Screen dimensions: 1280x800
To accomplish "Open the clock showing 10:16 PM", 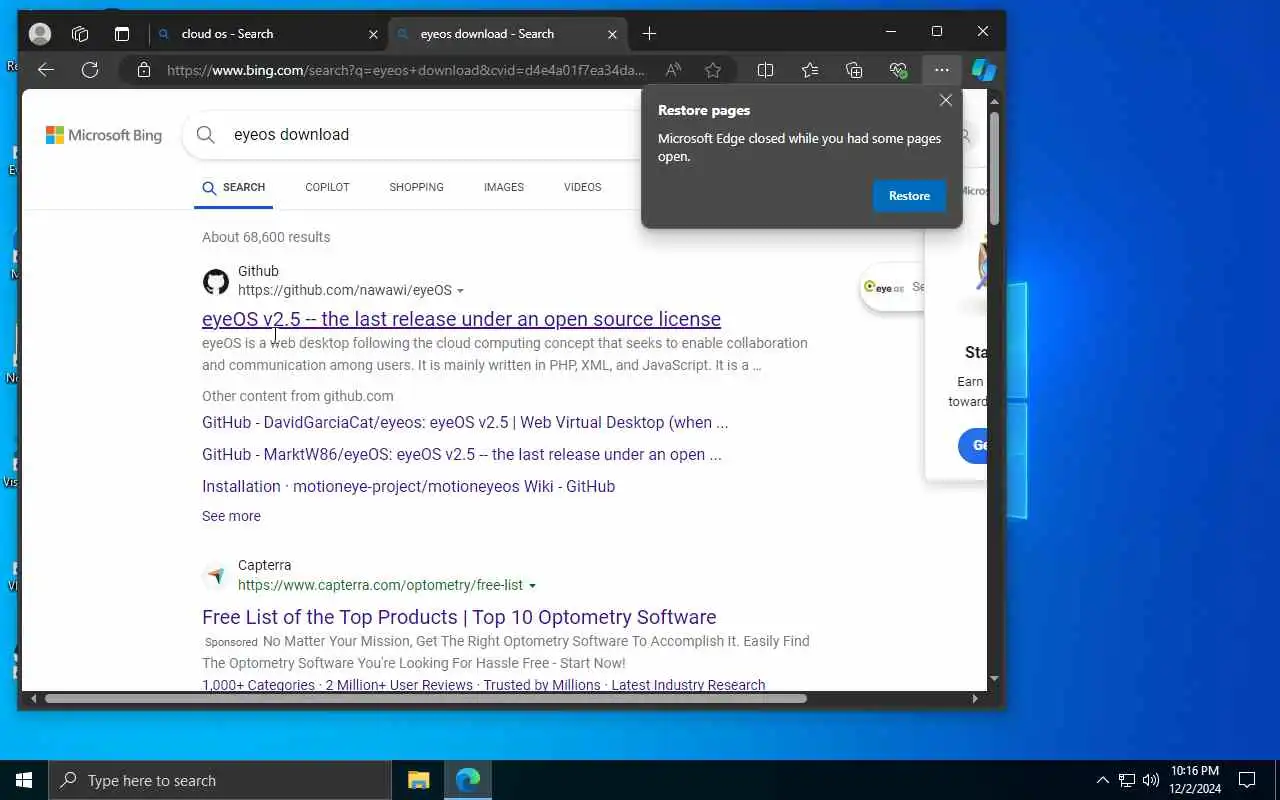I will coord(1195,780).
